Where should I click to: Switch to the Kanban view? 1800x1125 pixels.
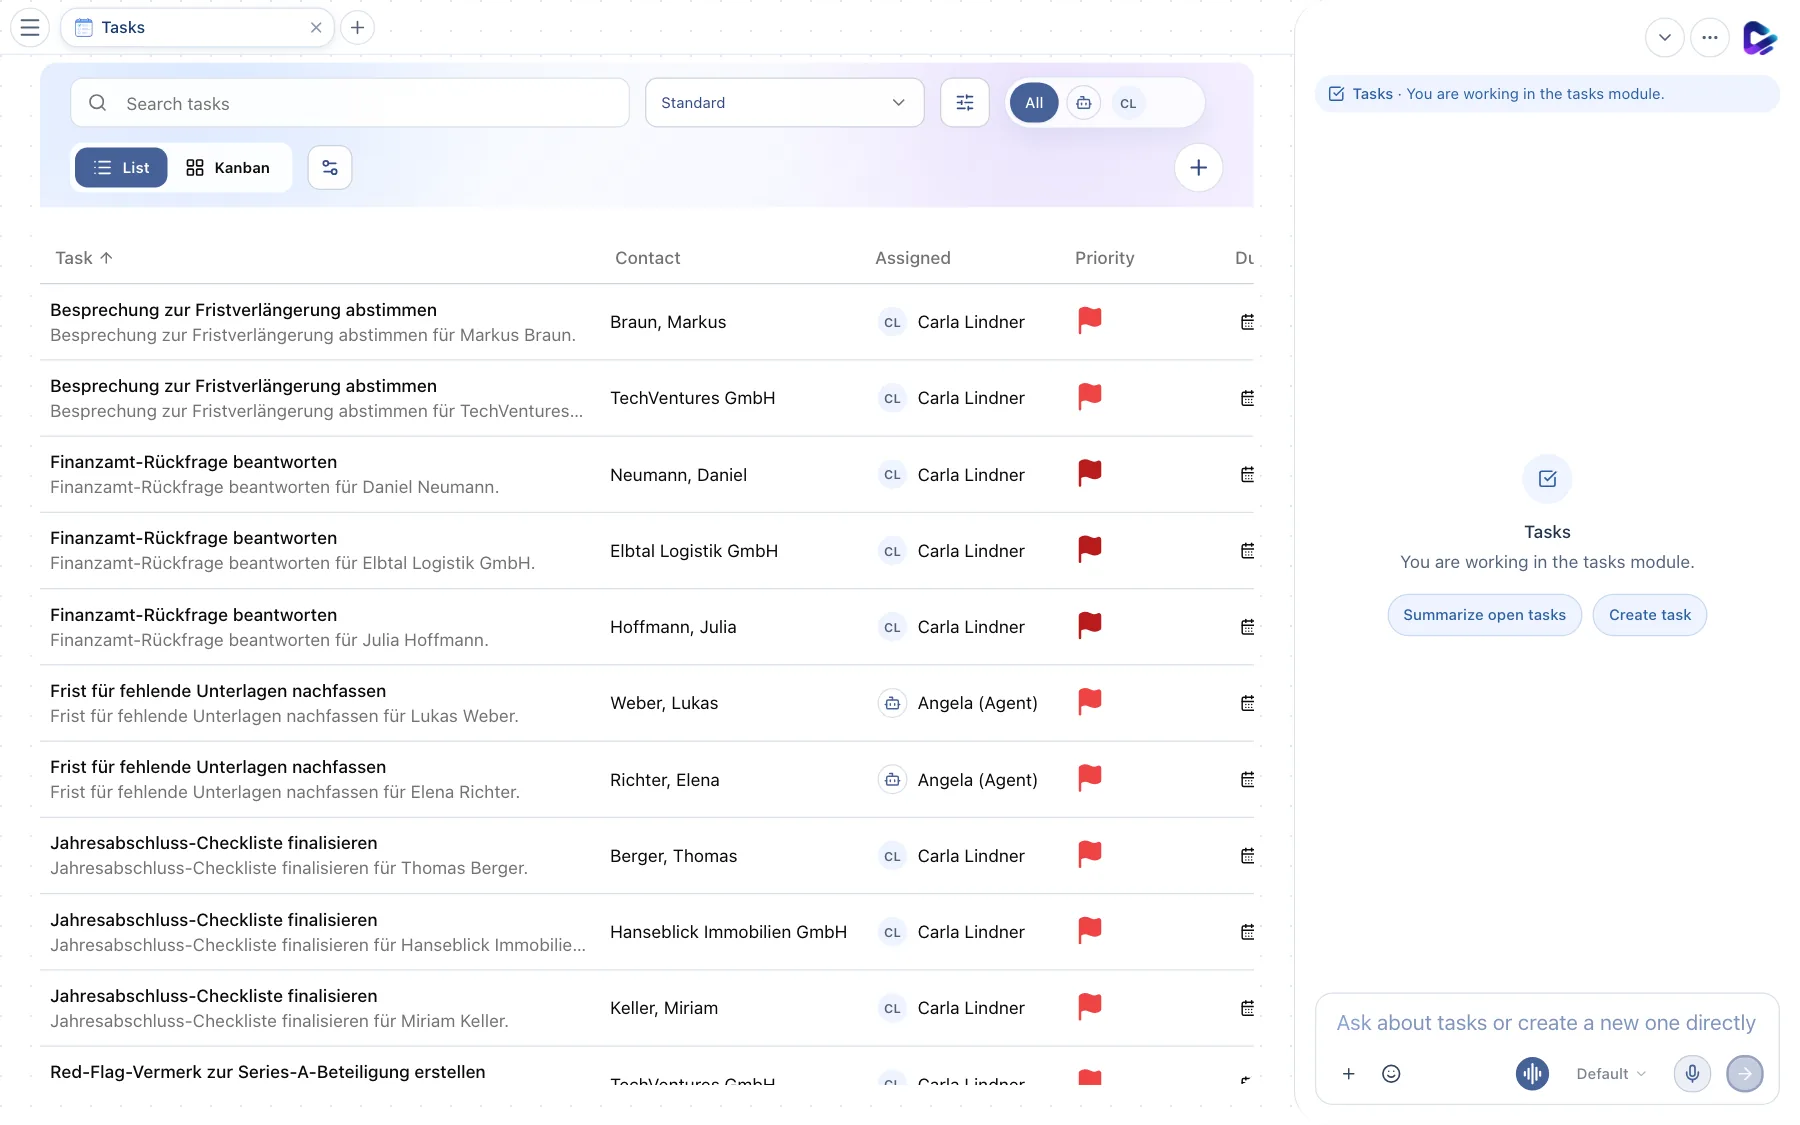(x=229, y=168)
